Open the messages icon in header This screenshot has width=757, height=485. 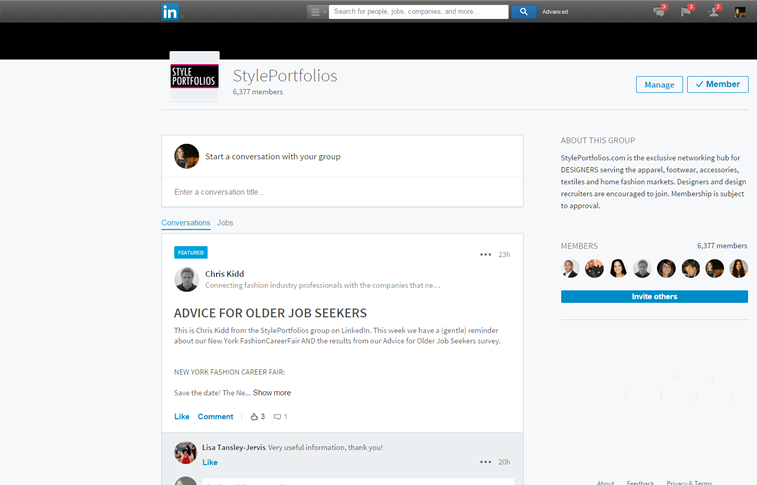(x=659, y=11)
